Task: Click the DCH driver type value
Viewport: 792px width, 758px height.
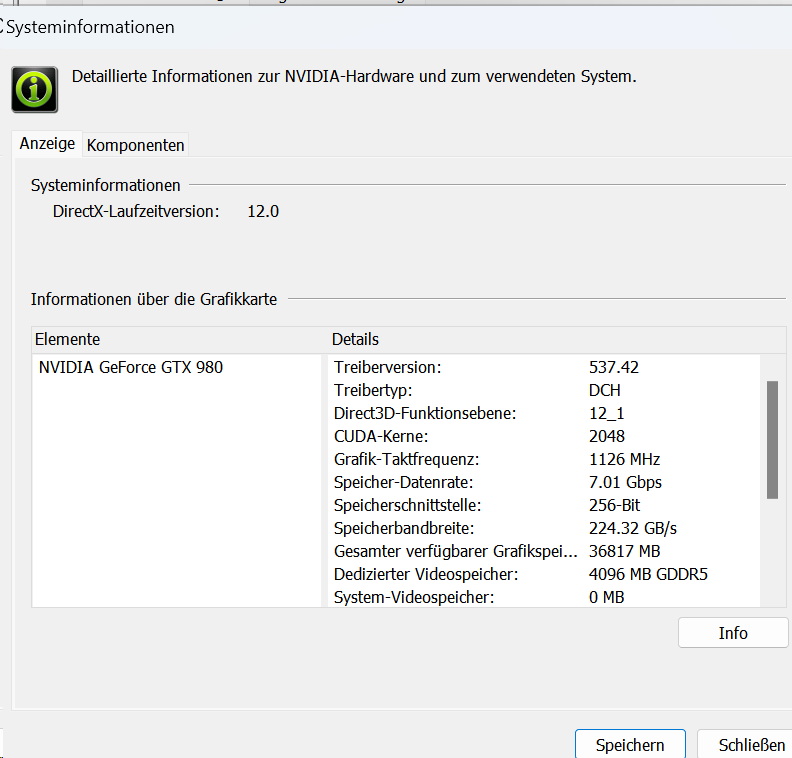Action: tap(605, 390)
